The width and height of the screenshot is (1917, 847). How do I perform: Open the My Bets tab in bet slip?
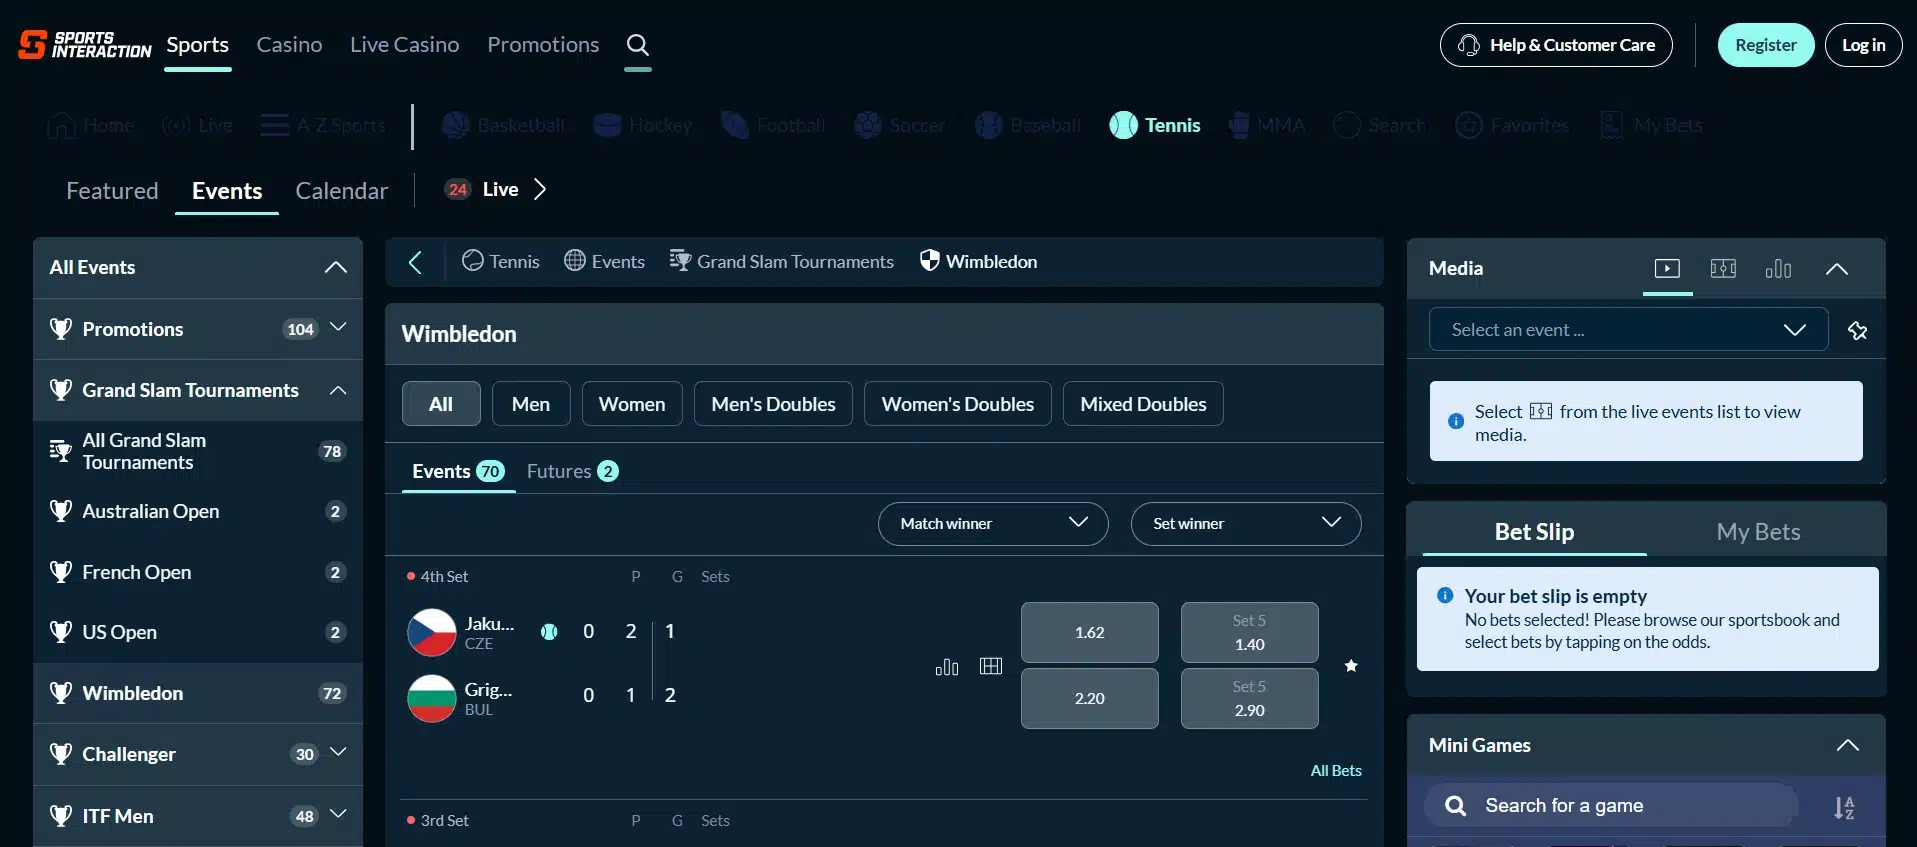click(1758, 532)
